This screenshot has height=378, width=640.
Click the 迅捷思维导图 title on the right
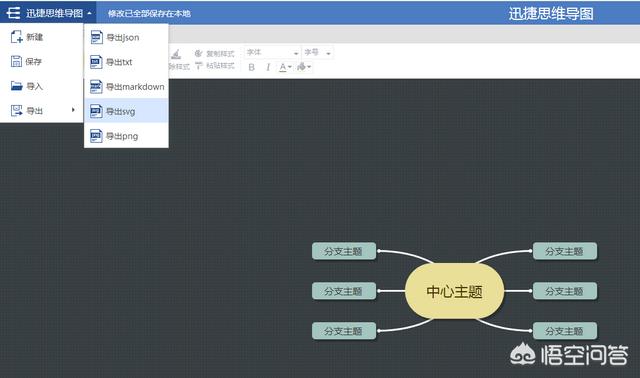(x=551, y=14)
